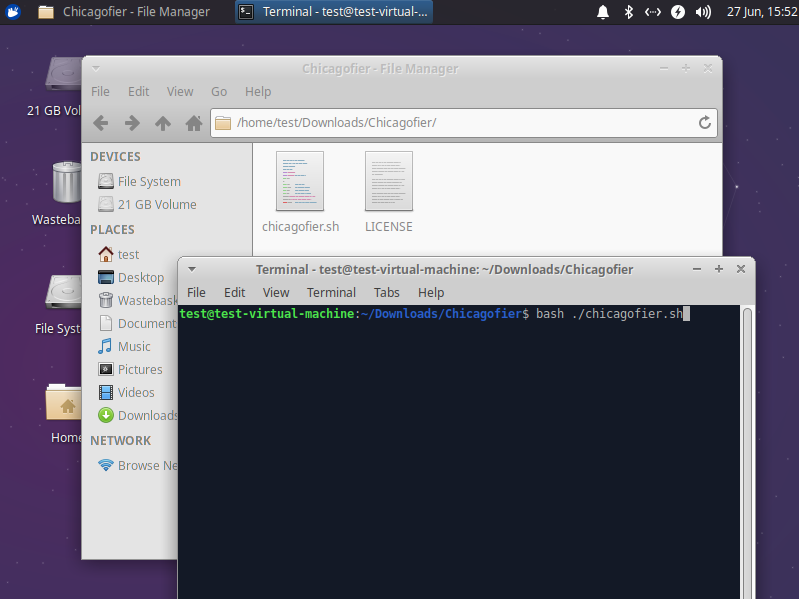Open File menu in File Manager
The image size is (799, 599).
[100, 92]
